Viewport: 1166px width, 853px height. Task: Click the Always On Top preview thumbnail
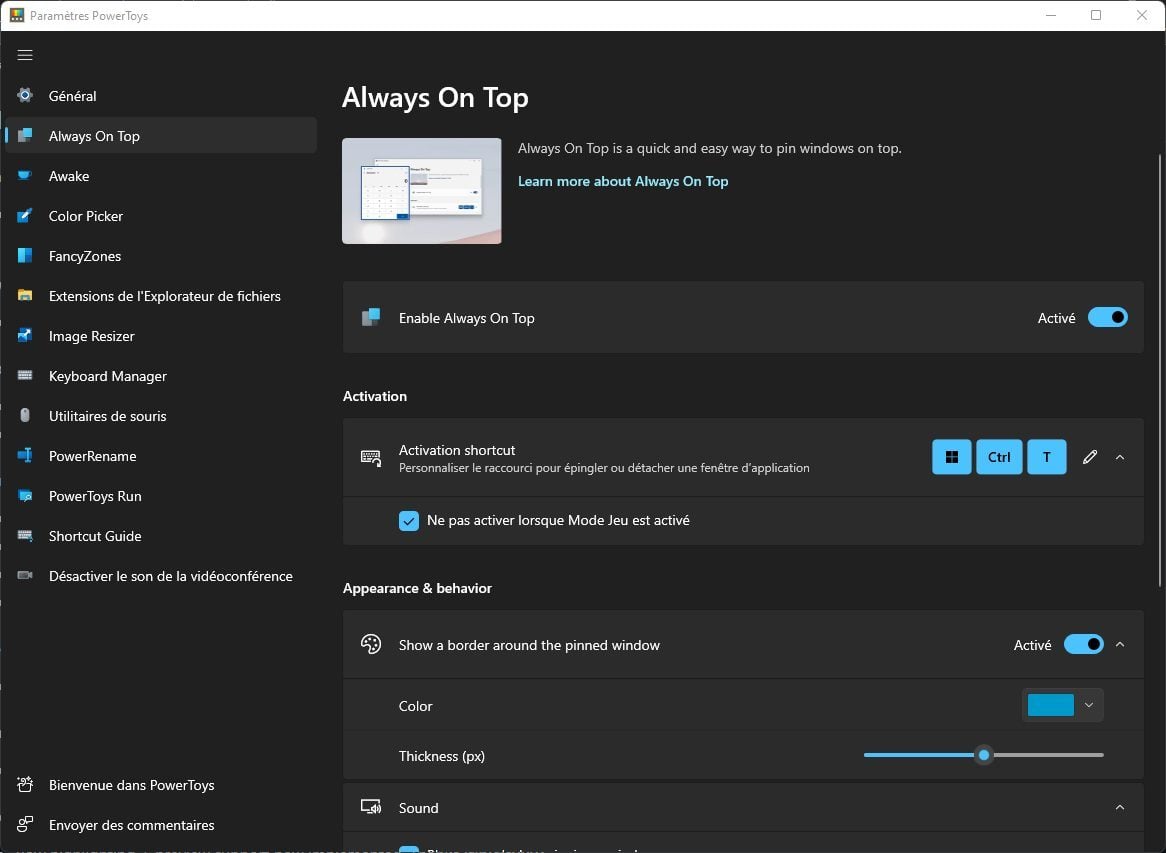[422, 190]
